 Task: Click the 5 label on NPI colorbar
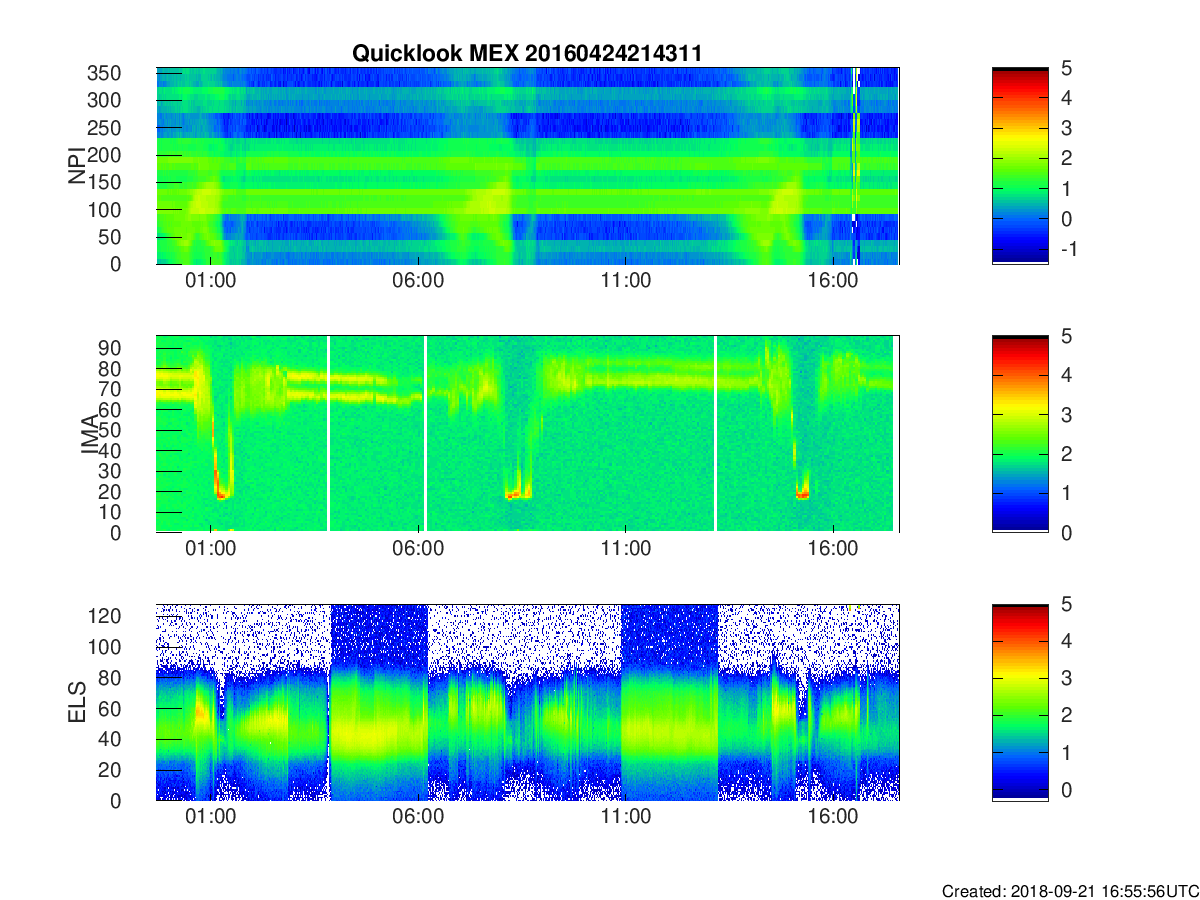pos(1066,68)
